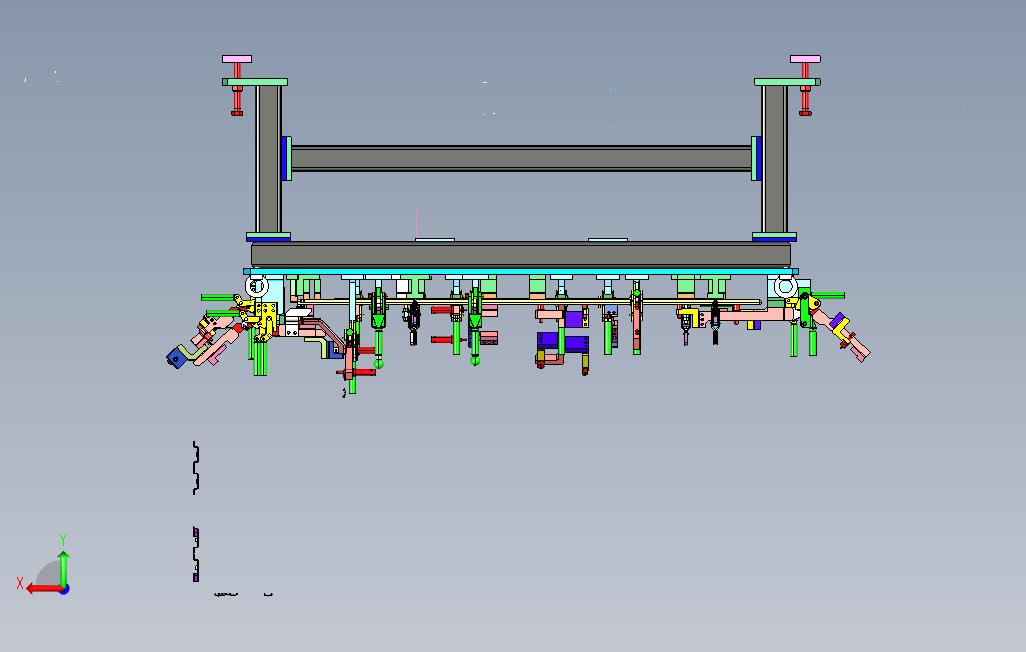Image resolution: width=1026 pixels, height=652 pixels.
Task: Select the green top plate of right column
Action: point(787,82)
